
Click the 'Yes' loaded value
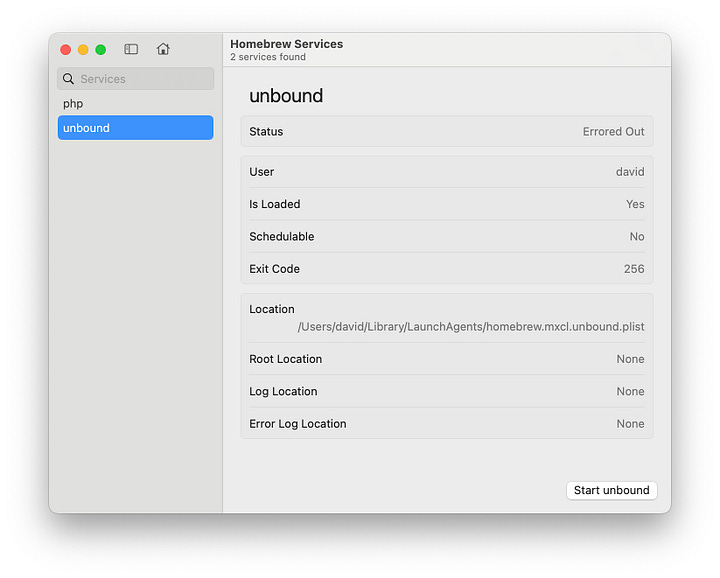635,204
